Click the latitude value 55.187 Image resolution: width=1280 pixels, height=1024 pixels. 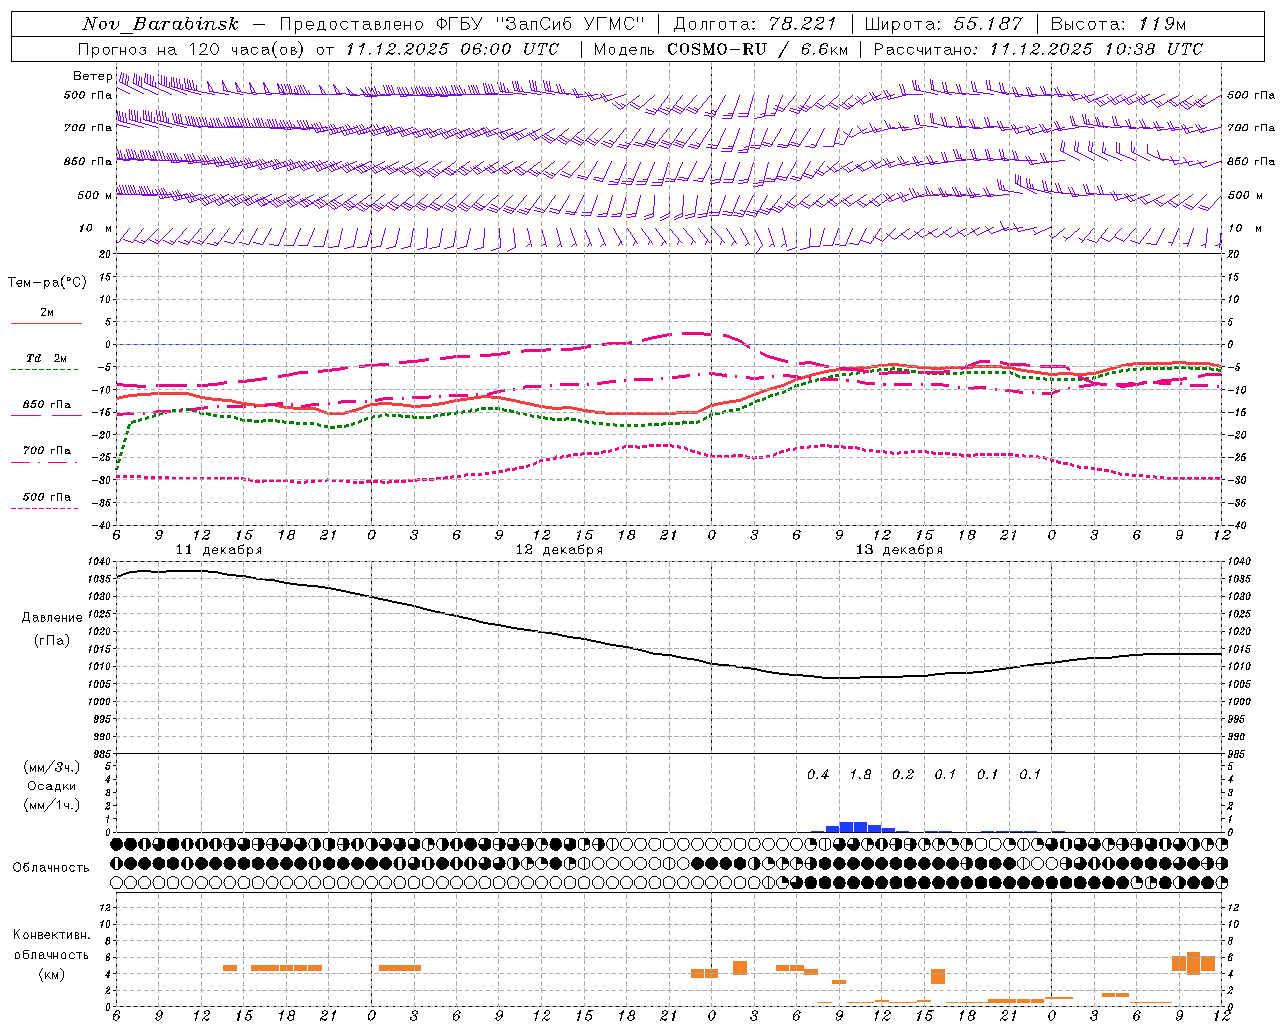click(989, 24)
